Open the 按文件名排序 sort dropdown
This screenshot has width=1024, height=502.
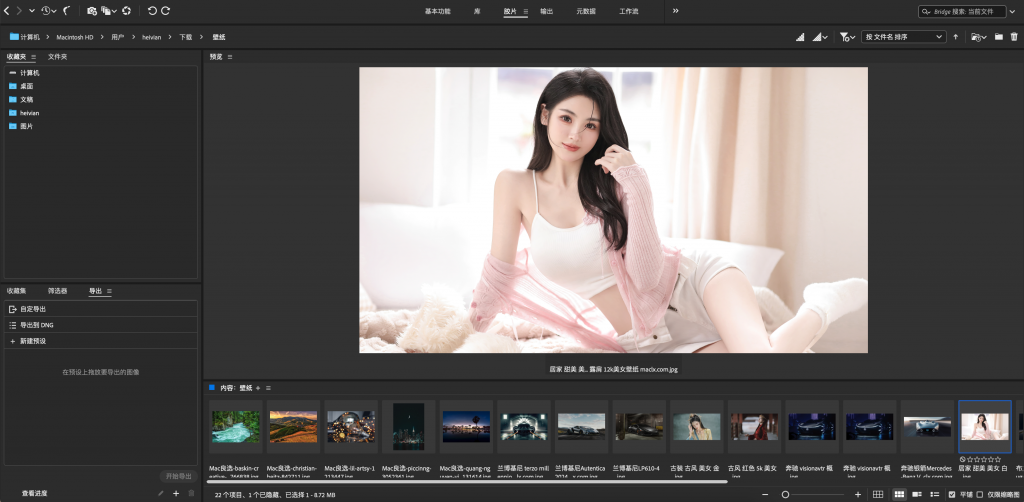point(903,37)
